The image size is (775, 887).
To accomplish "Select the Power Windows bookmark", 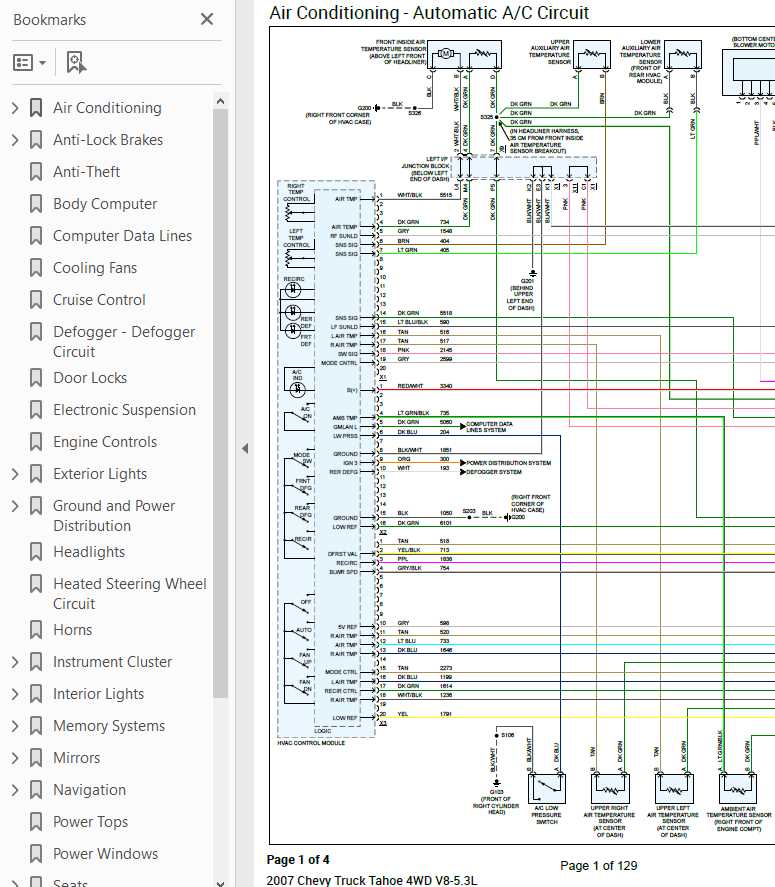I will click(x=106, y=854).
